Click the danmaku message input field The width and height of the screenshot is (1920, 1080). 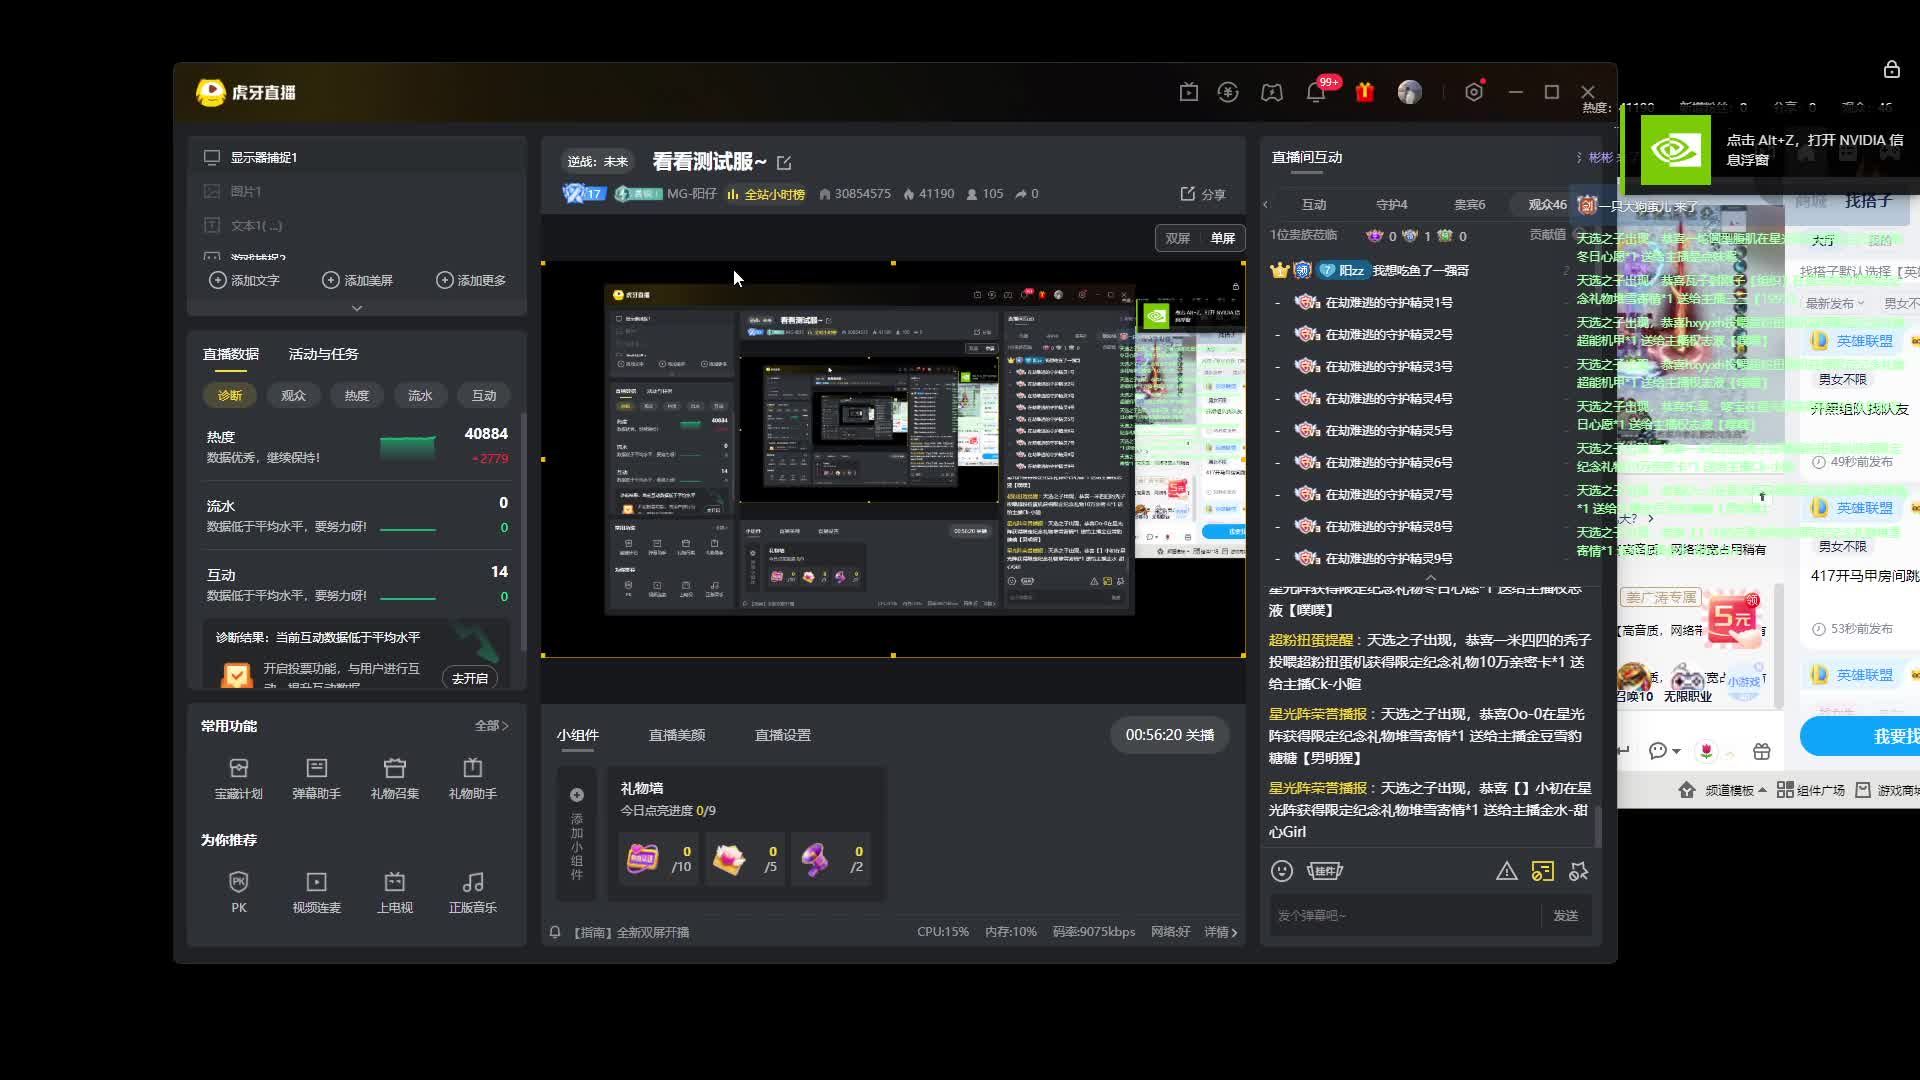click(x=1400, y=915)
